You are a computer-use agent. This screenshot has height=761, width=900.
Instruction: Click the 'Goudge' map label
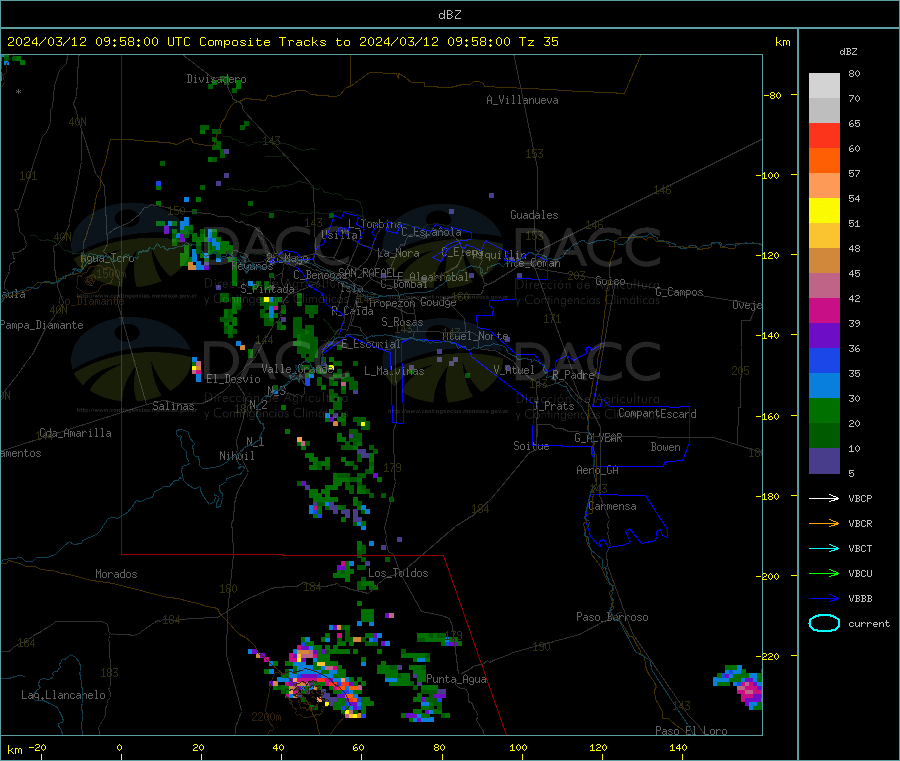pos(438,302)
